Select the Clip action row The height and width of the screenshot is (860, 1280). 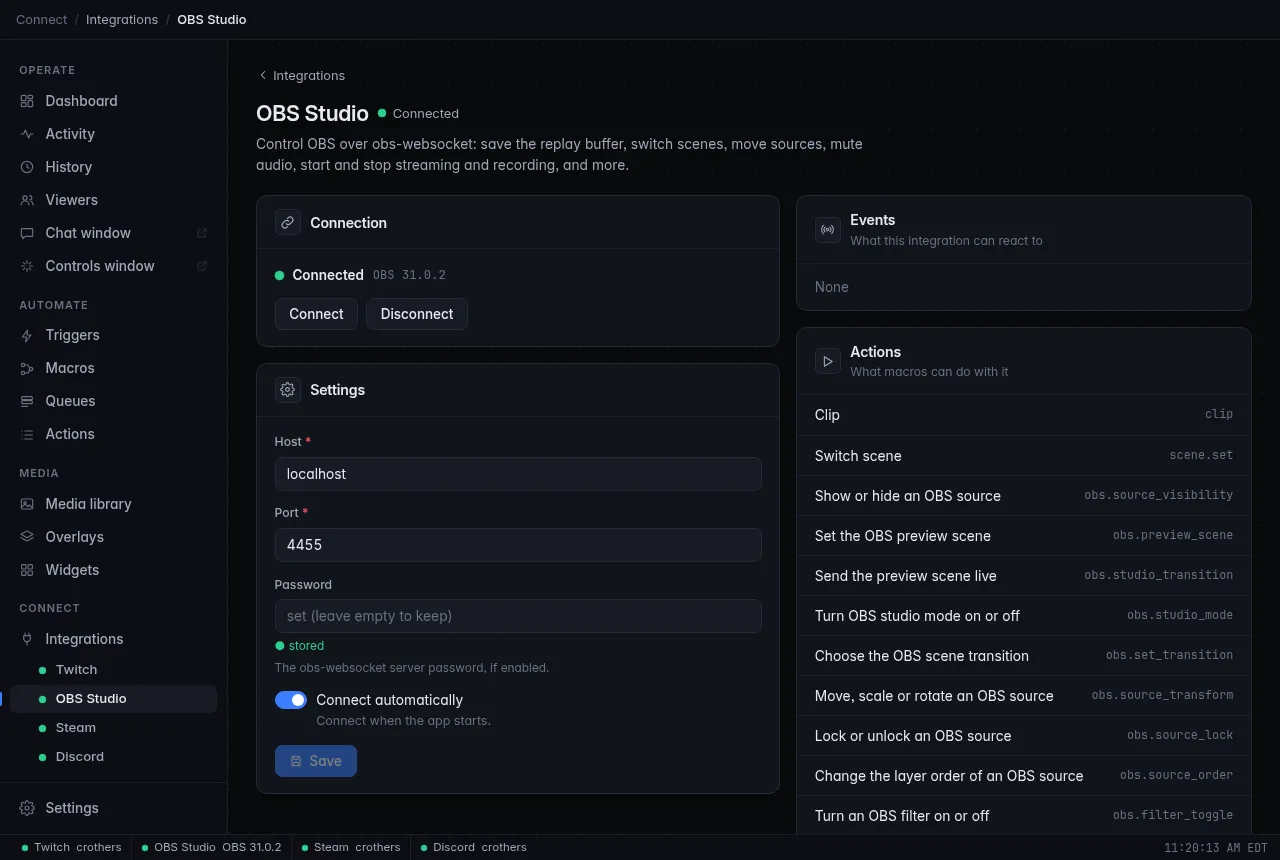[x=1024, y=415]
